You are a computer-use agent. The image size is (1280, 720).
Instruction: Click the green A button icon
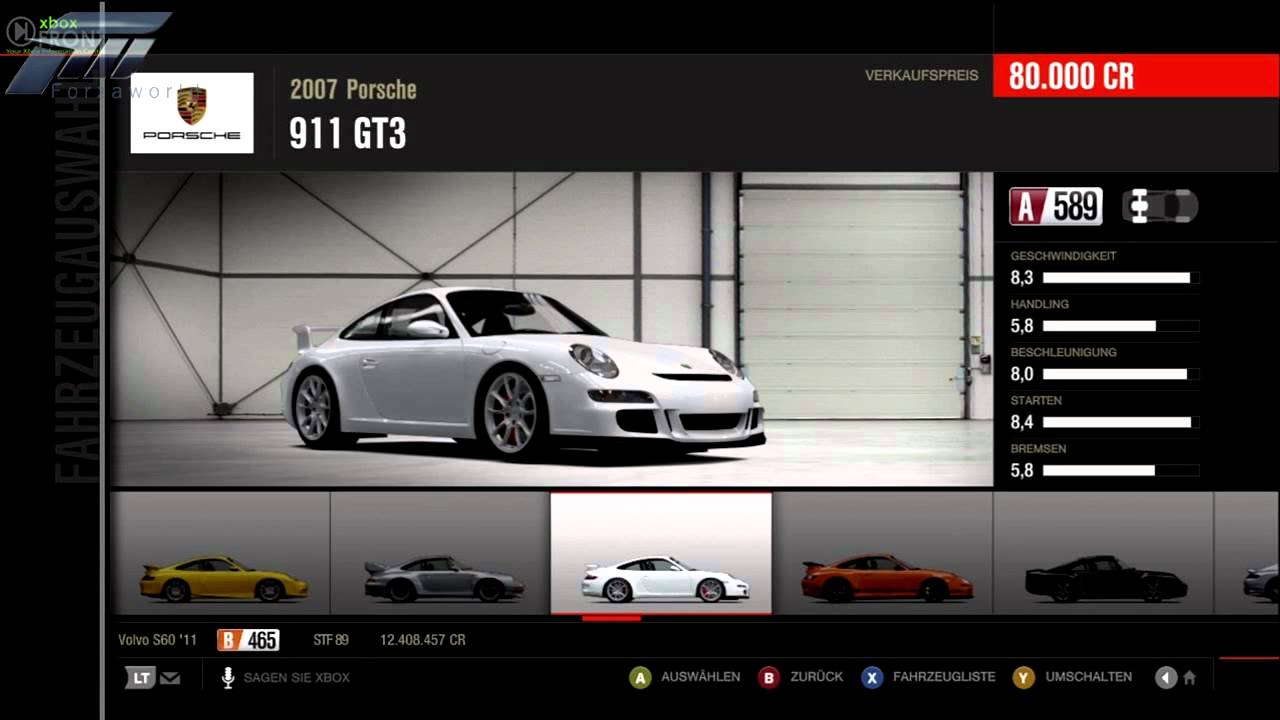(640, 678)
